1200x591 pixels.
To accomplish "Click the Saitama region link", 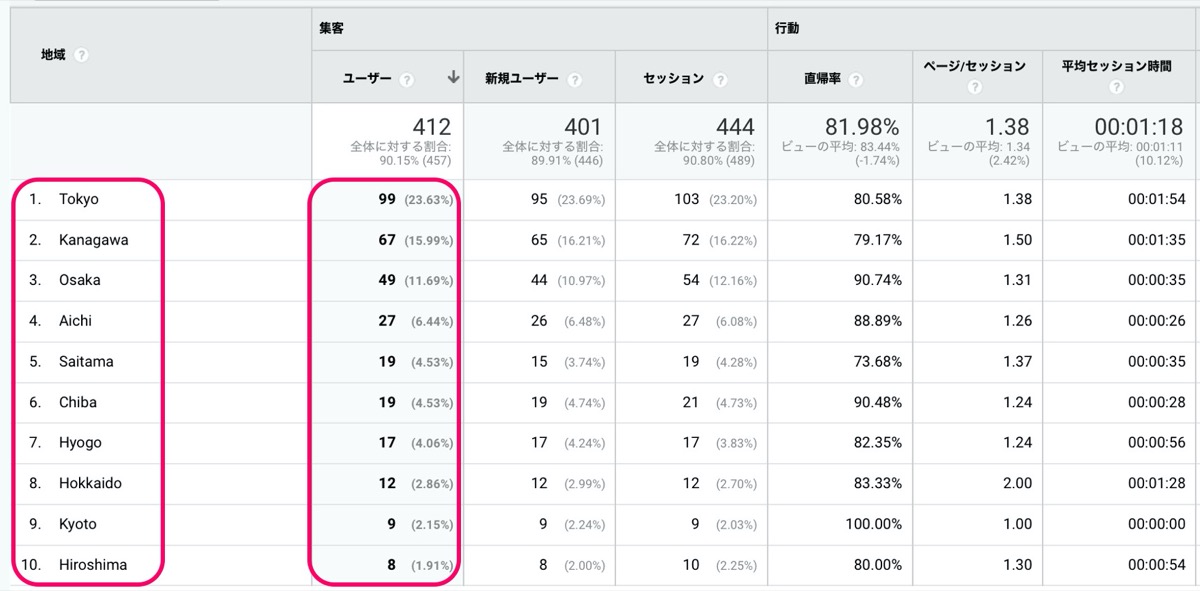I will coord(86,361).
